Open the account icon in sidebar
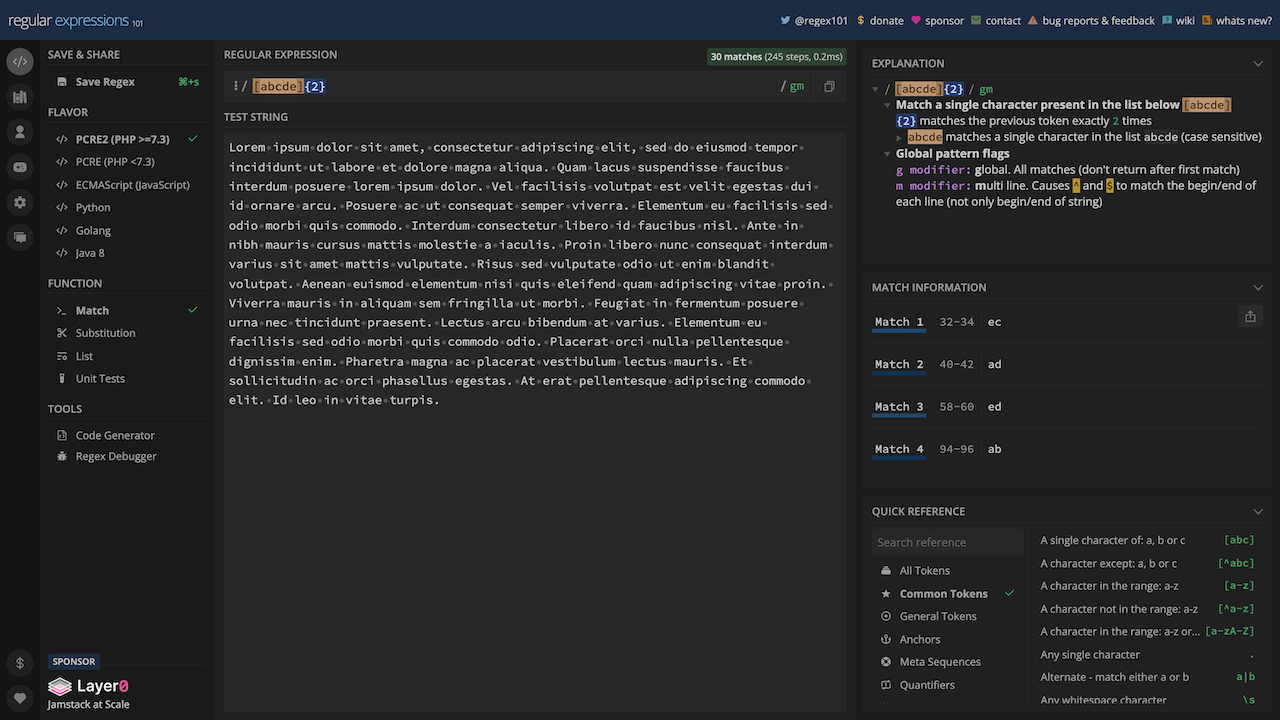The image size is (1280, 720). point(20,131)
